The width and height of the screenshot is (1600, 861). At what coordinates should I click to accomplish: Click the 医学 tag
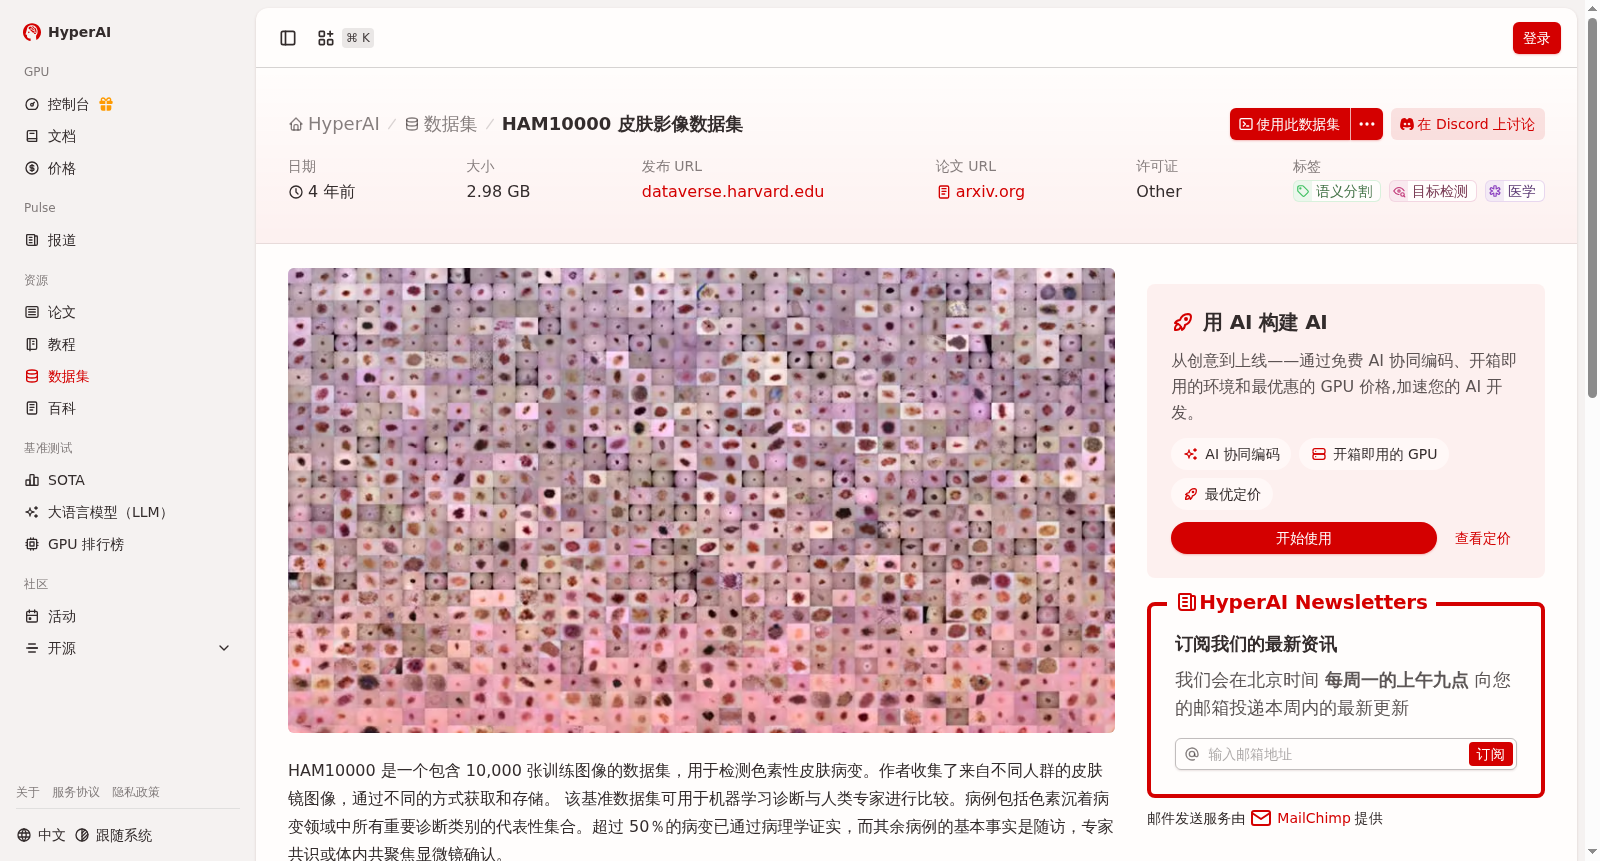coord(1514,191)
